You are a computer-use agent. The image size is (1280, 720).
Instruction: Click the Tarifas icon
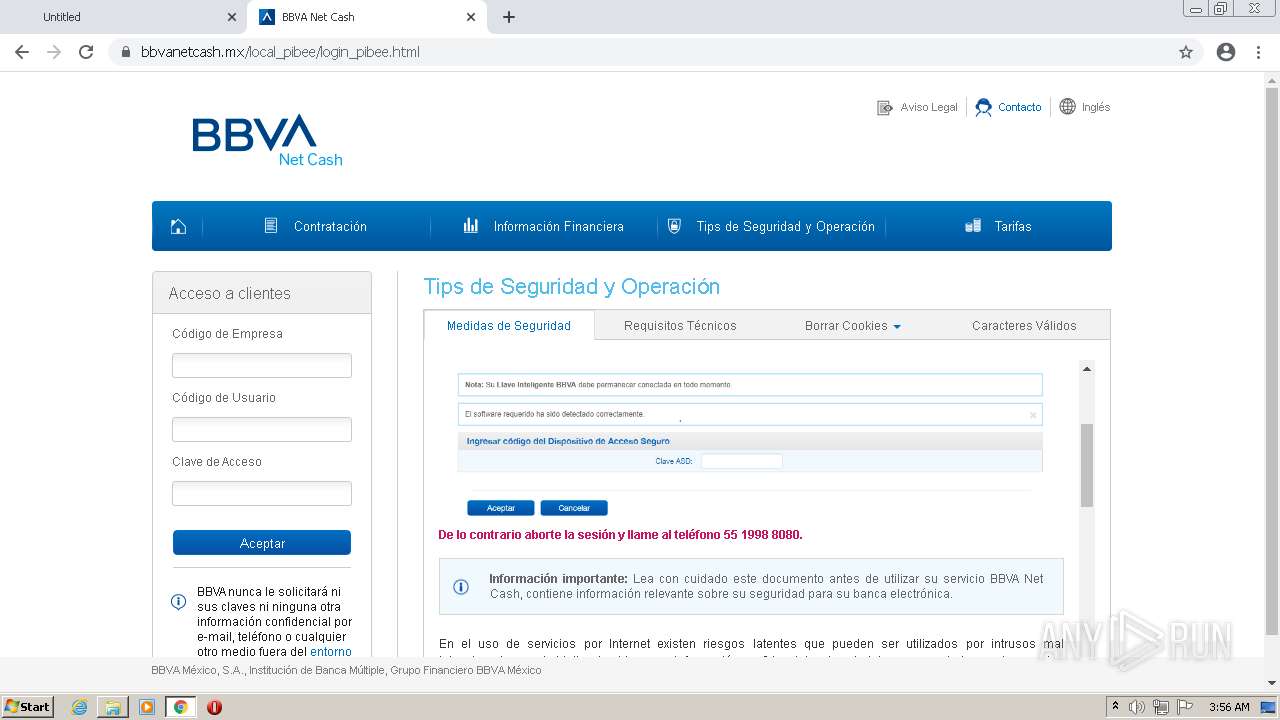point(973,226)
